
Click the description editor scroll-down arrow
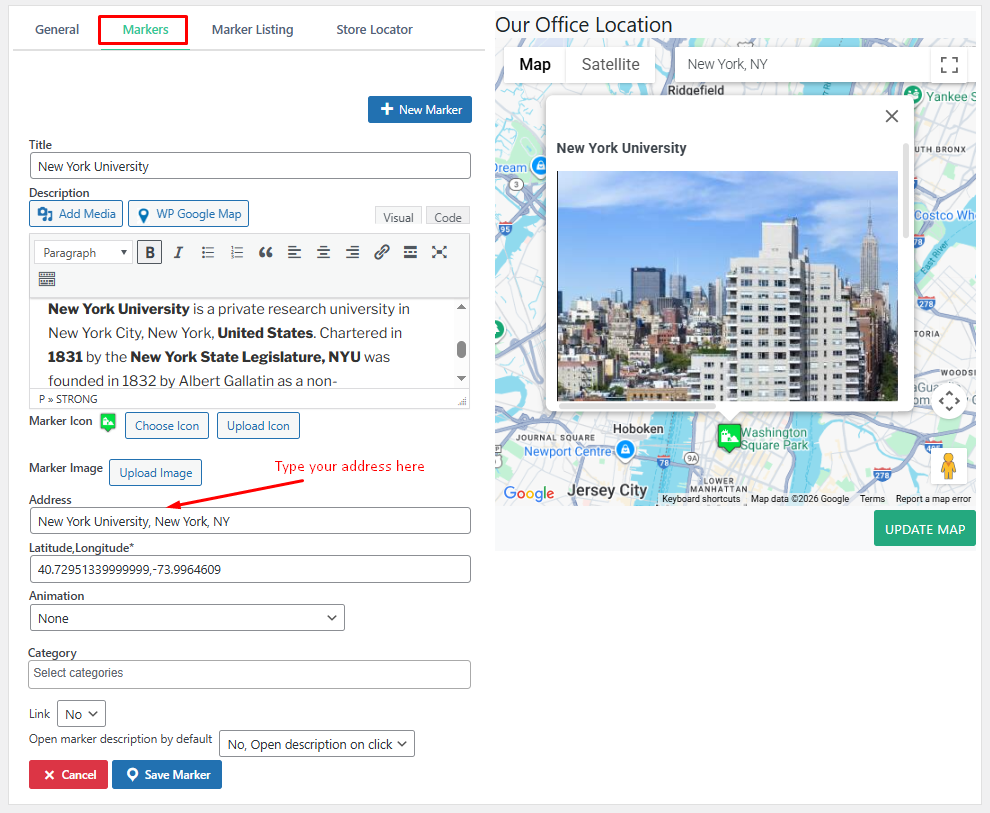coord(462,379)
